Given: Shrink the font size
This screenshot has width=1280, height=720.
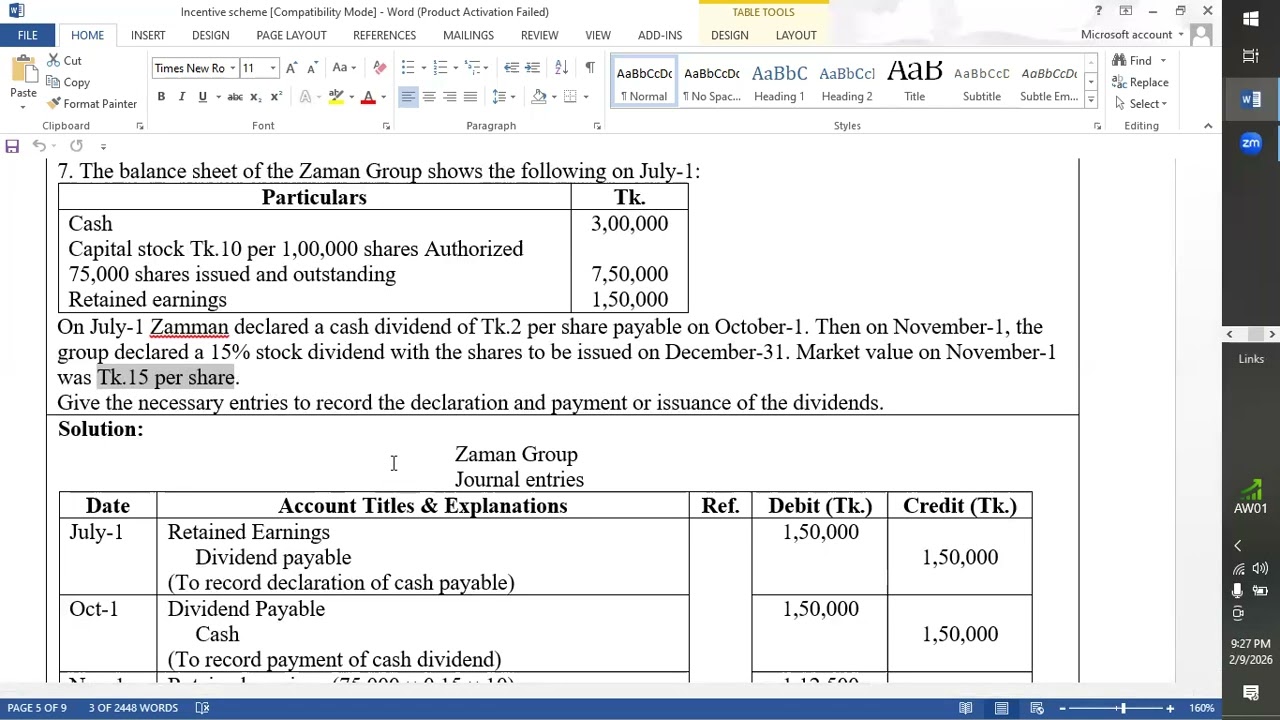Looking at the screenshot, I should tap(312, 68).
